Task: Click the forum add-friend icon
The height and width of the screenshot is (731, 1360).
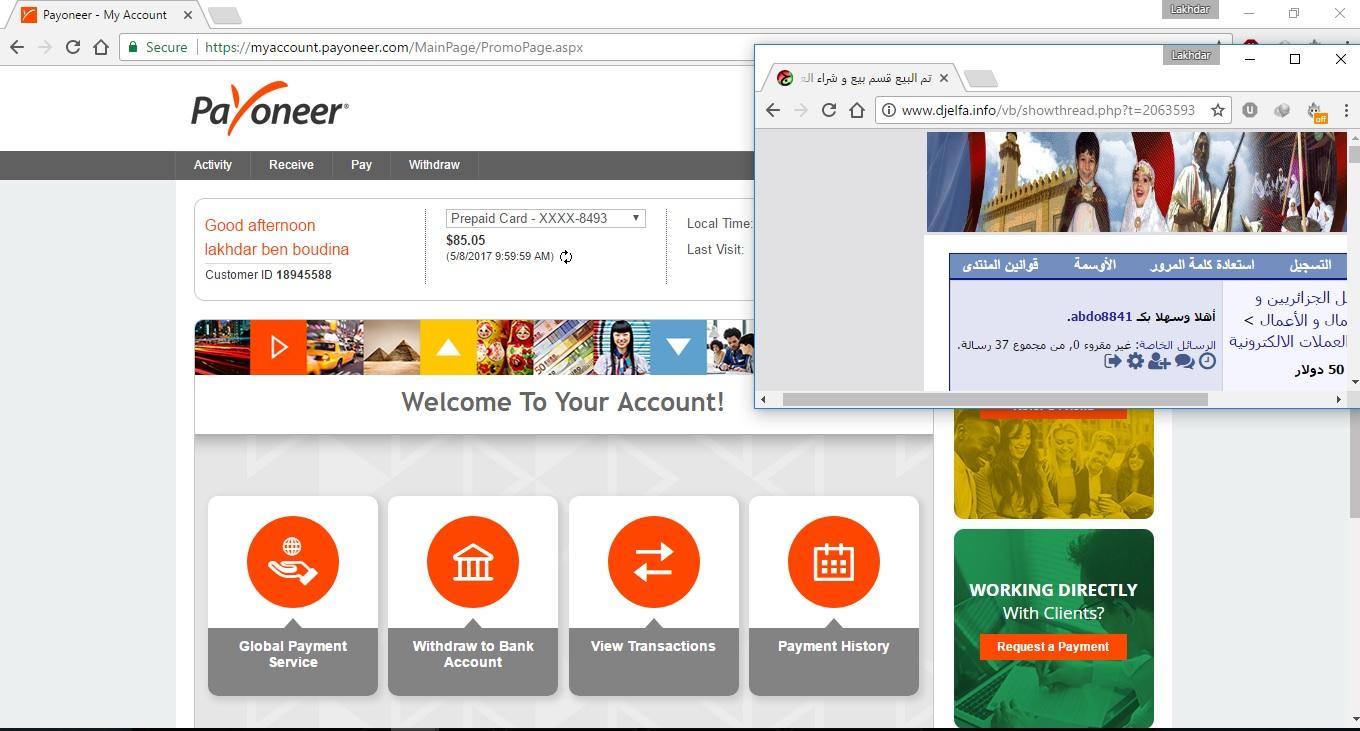Action: 1159,361
